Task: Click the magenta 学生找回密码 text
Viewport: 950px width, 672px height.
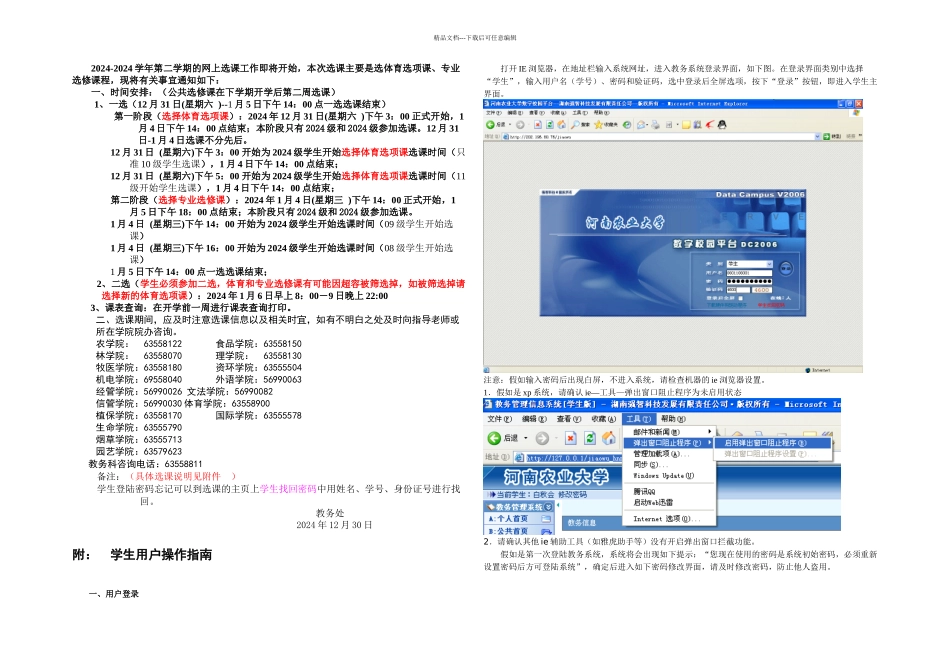Action: pyautogui.click(x=288, y=489)
